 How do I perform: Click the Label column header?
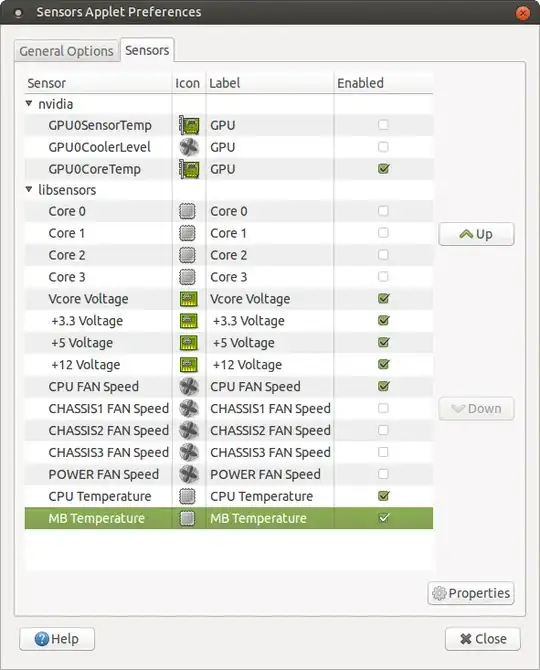(x=270, y=83)
